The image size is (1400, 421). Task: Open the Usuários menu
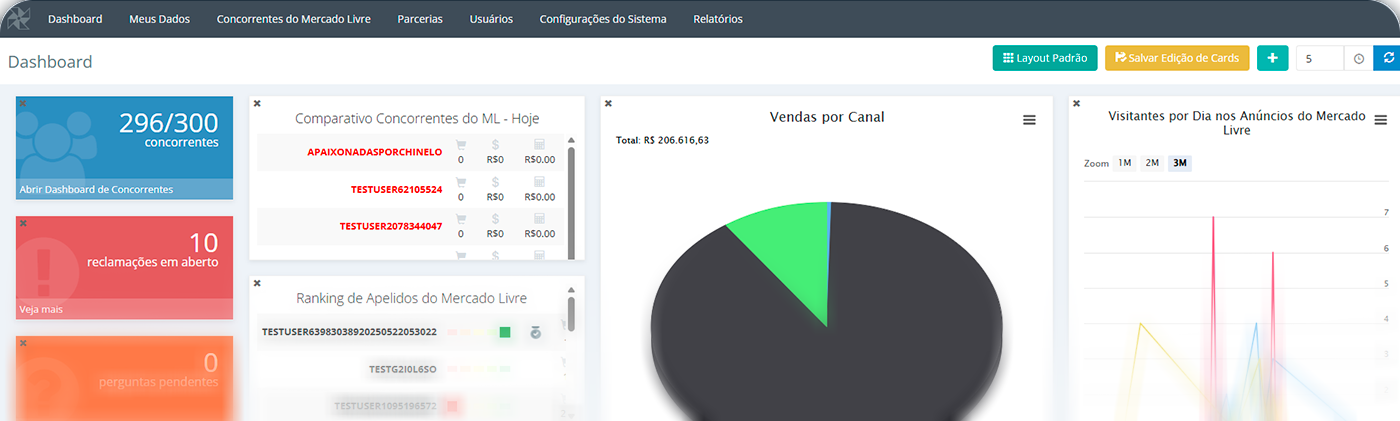point(491,19)
